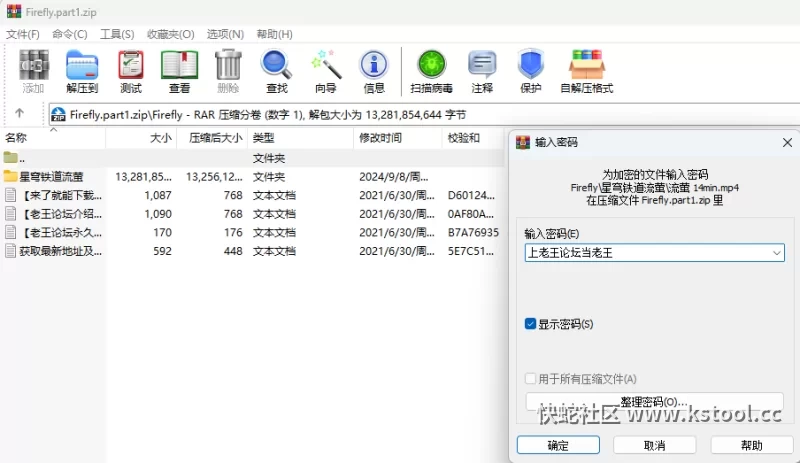Open the 收藏夹(O) menu
This screenshot has width=800, height=463.
coord(170,34)
